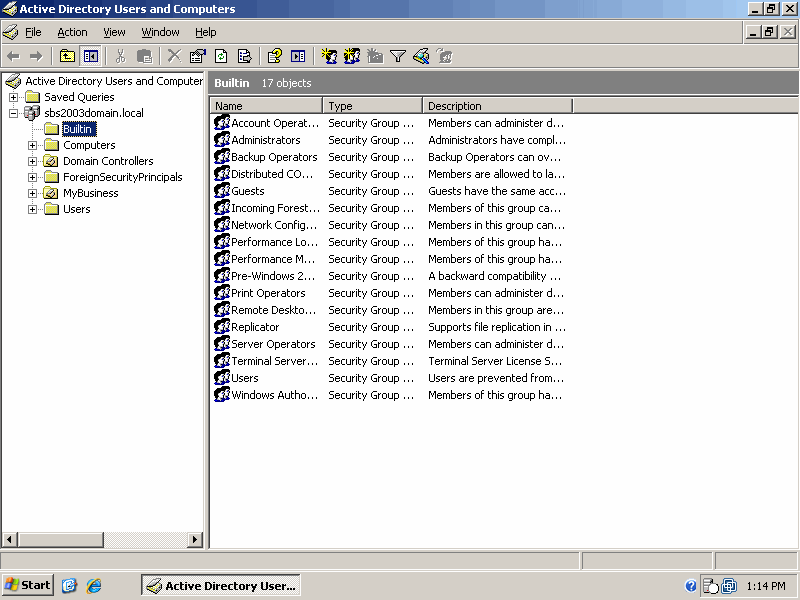
Task: Click the Up one level toolbar icon
Action: coord(67,56)
